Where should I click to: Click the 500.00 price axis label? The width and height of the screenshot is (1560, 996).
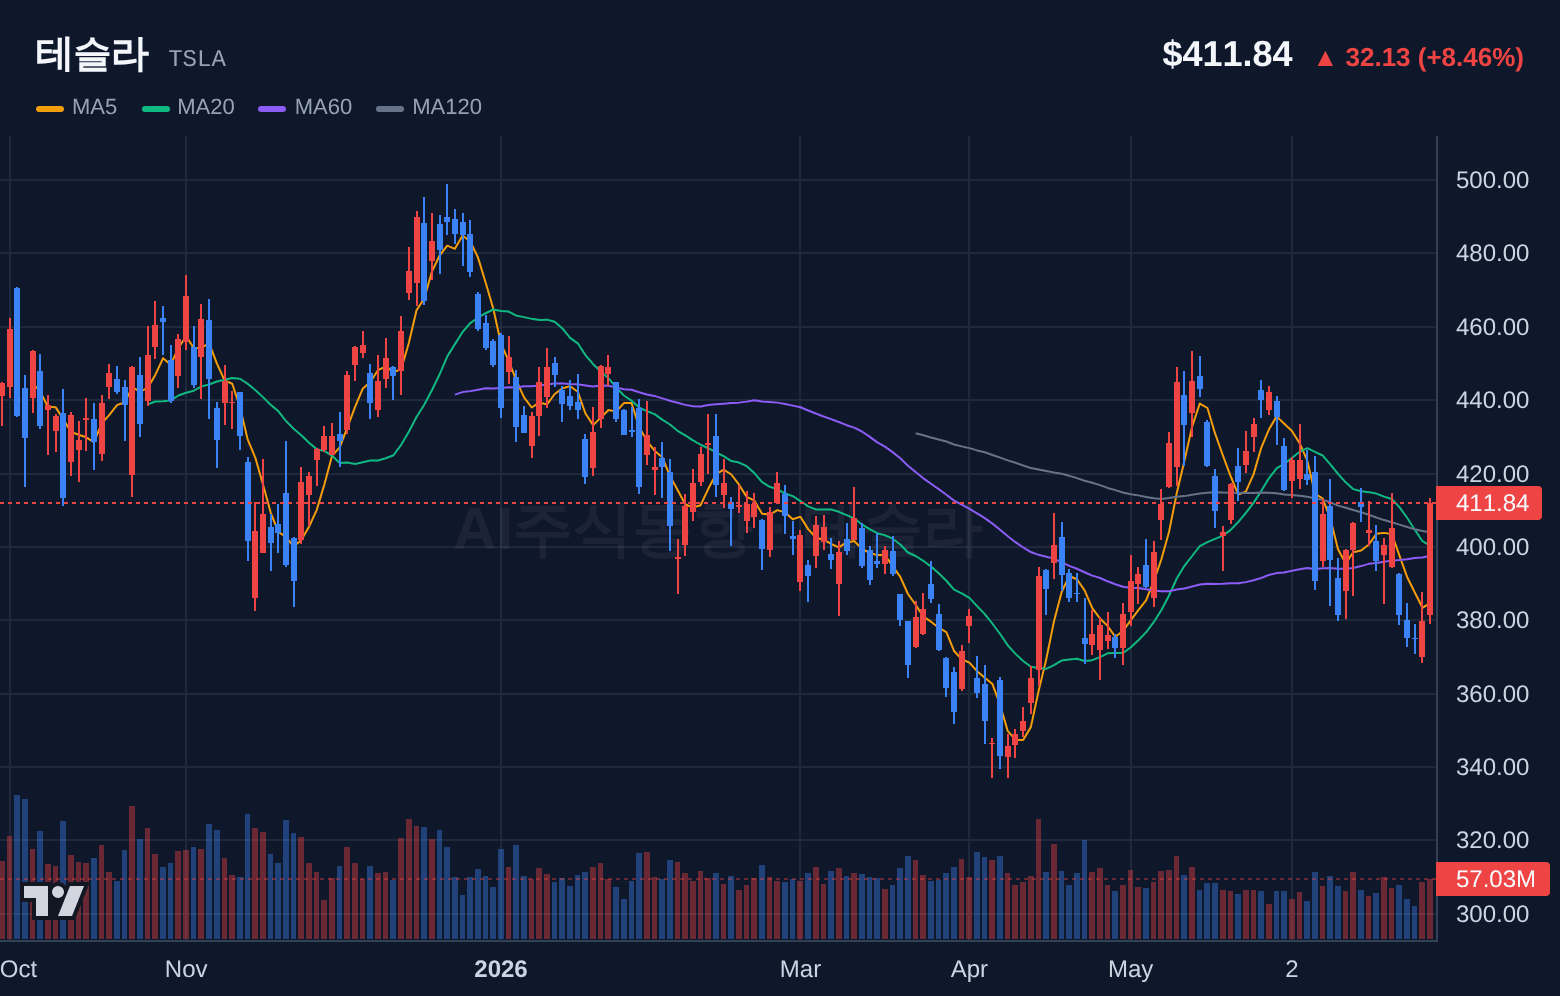coord(1492,180)
